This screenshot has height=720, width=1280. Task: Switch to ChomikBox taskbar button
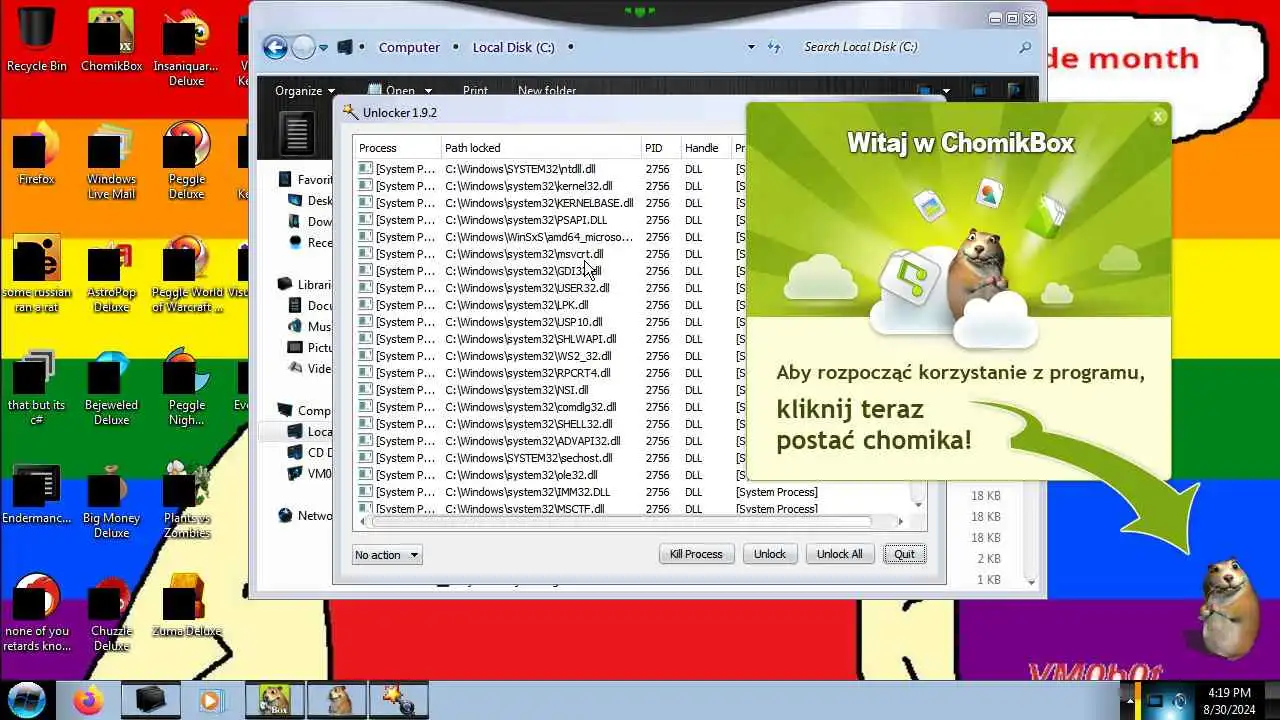coord(275,701)
